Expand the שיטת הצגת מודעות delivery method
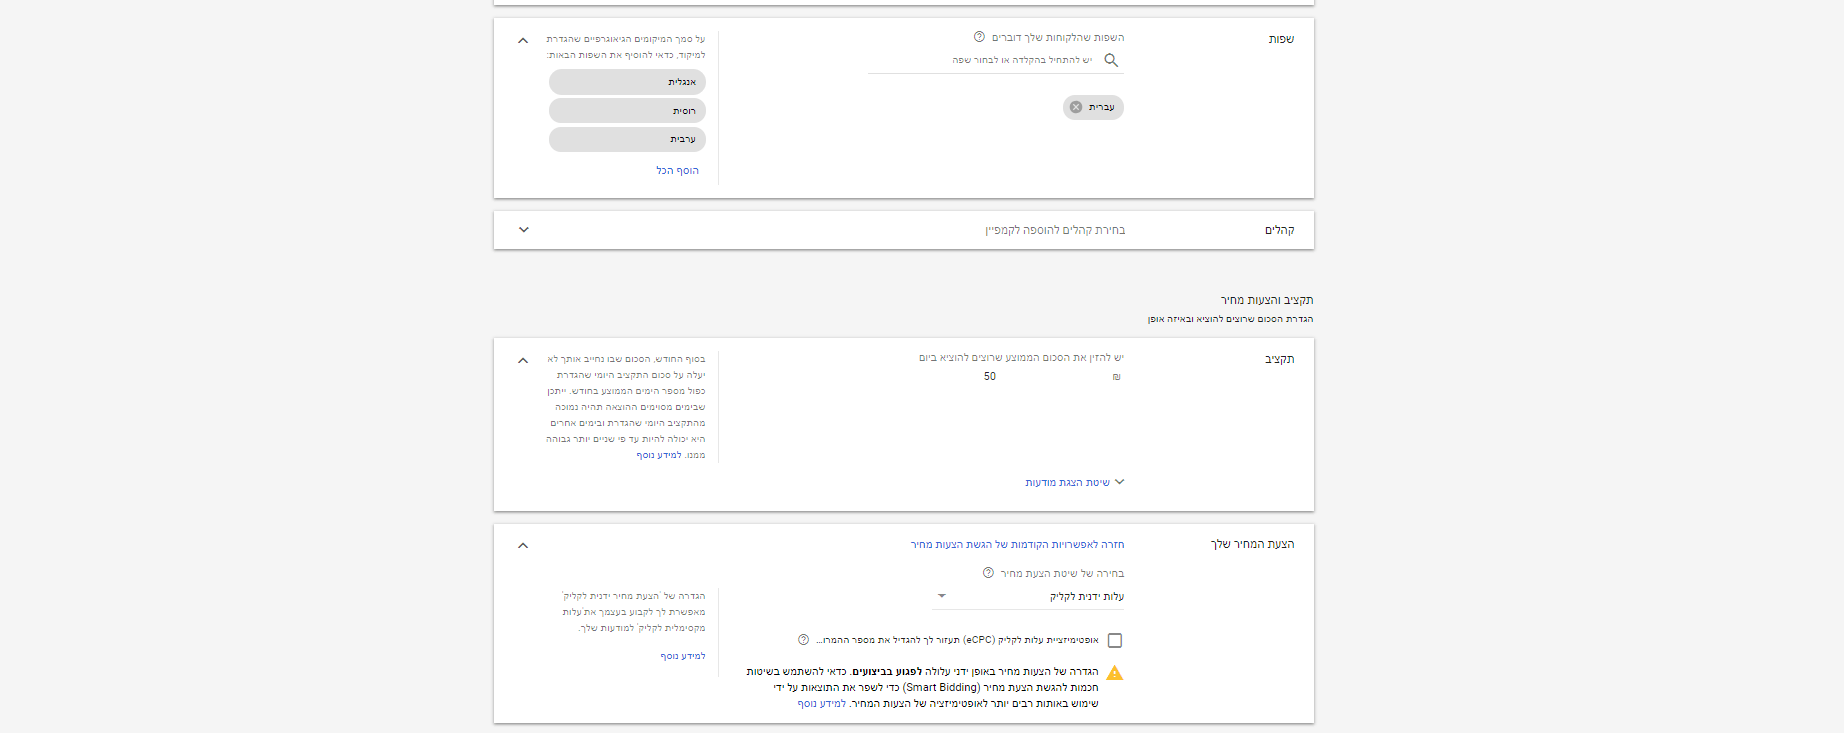 click(1075, 482)
